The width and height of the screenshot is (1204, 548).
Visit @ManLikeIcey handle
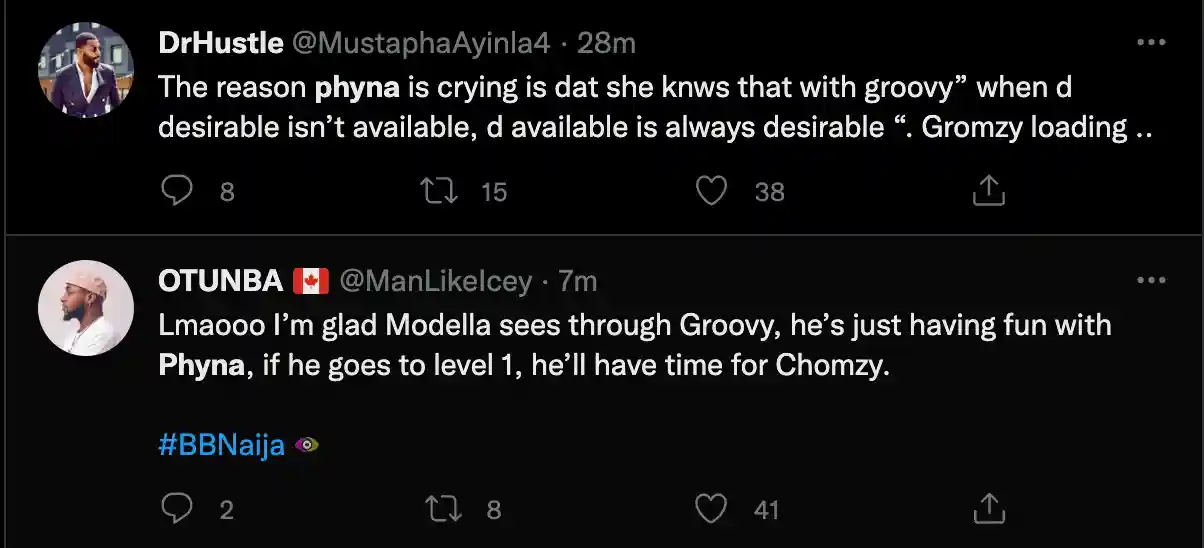pos(436,281)
